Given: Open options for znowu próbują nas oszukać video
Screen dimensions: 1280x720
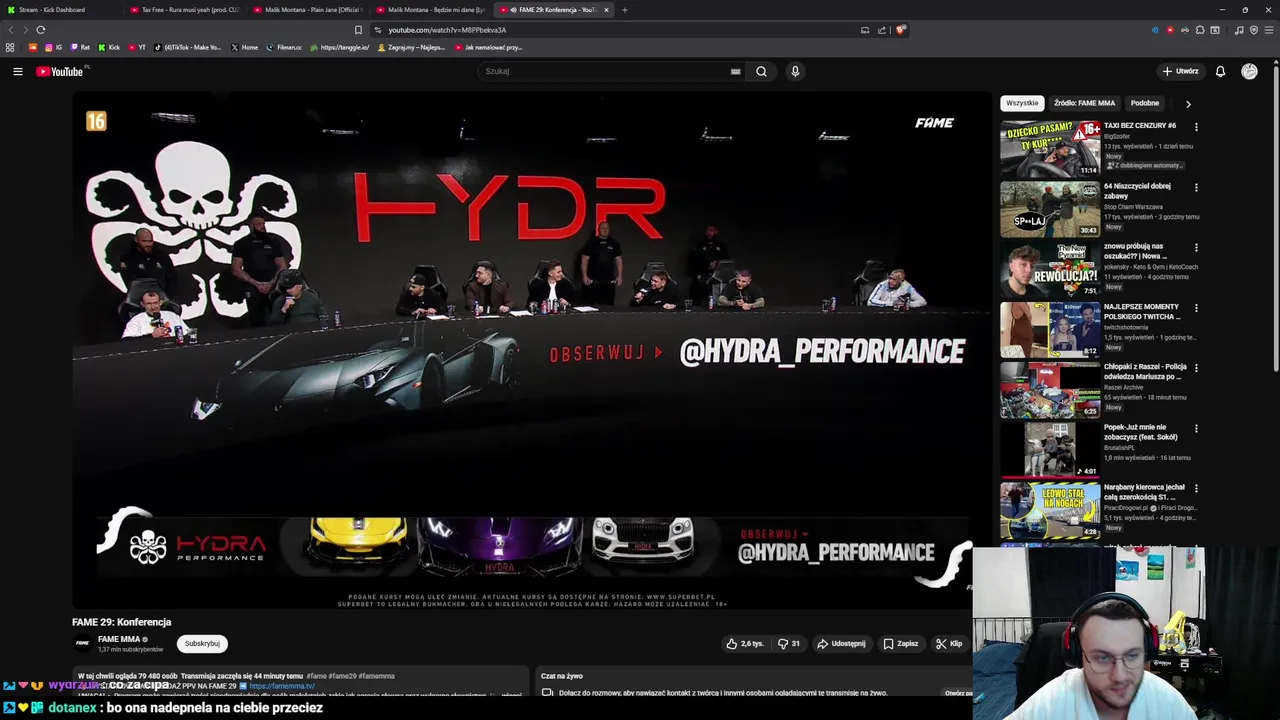Looking at the screenshot, I should click(1196, 247).
